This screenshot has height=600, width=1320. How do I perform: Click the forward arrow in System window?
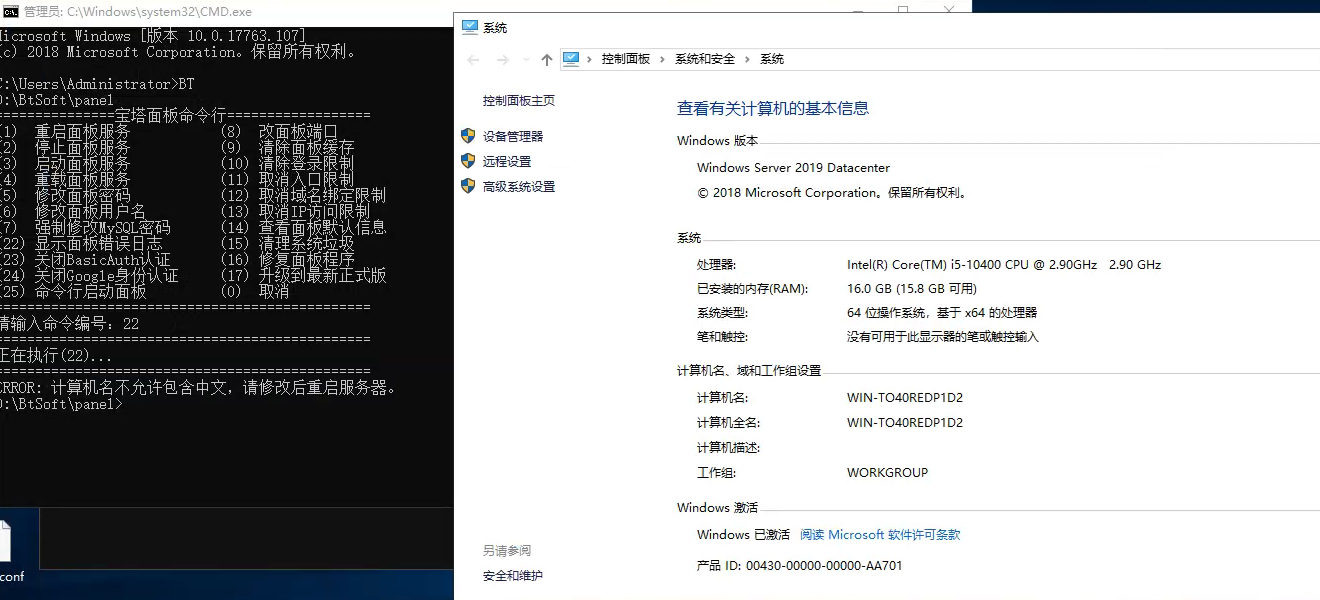[503, 60]
